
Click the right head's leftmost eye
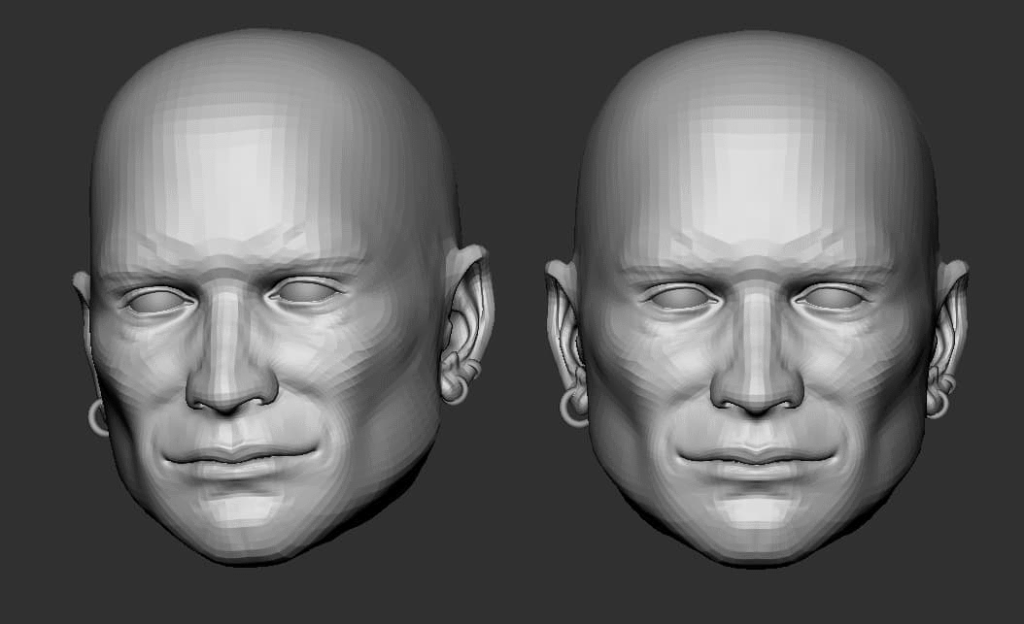click(x=680, y=297)
